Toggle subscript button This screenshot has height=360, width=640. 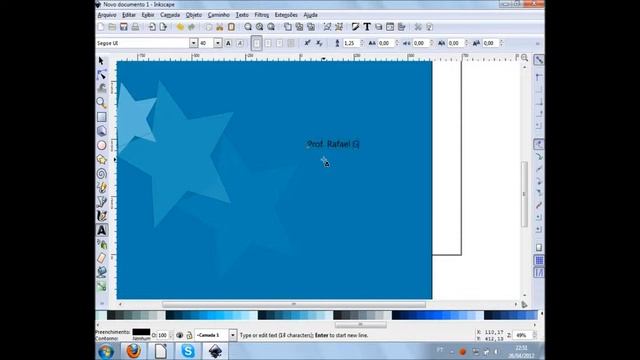[x=319, y=43]
